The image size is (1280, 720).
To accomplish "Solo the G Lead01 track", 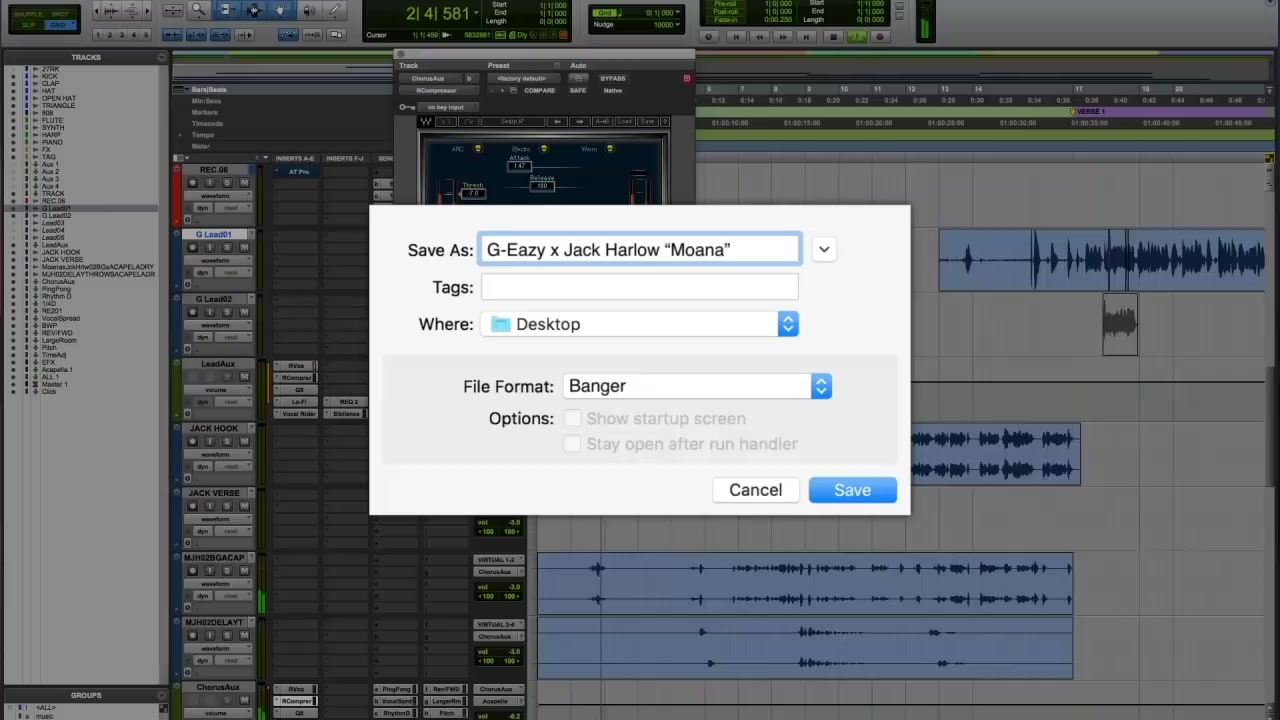I will click(x=227, y=247).
